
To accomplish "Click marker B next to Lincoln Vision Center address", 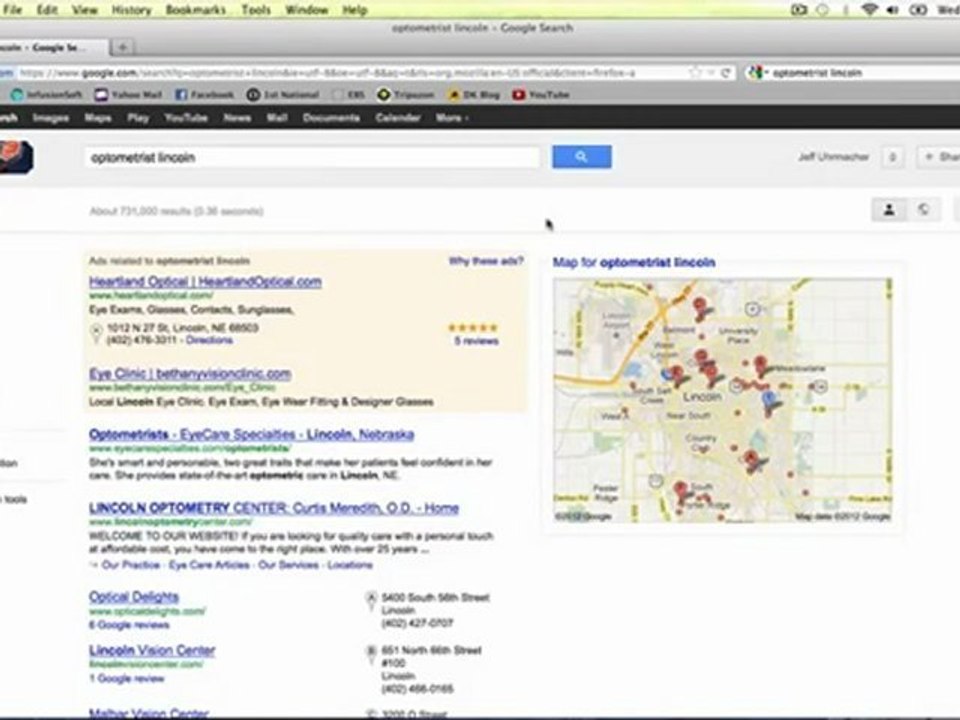I will click(370, 652).
